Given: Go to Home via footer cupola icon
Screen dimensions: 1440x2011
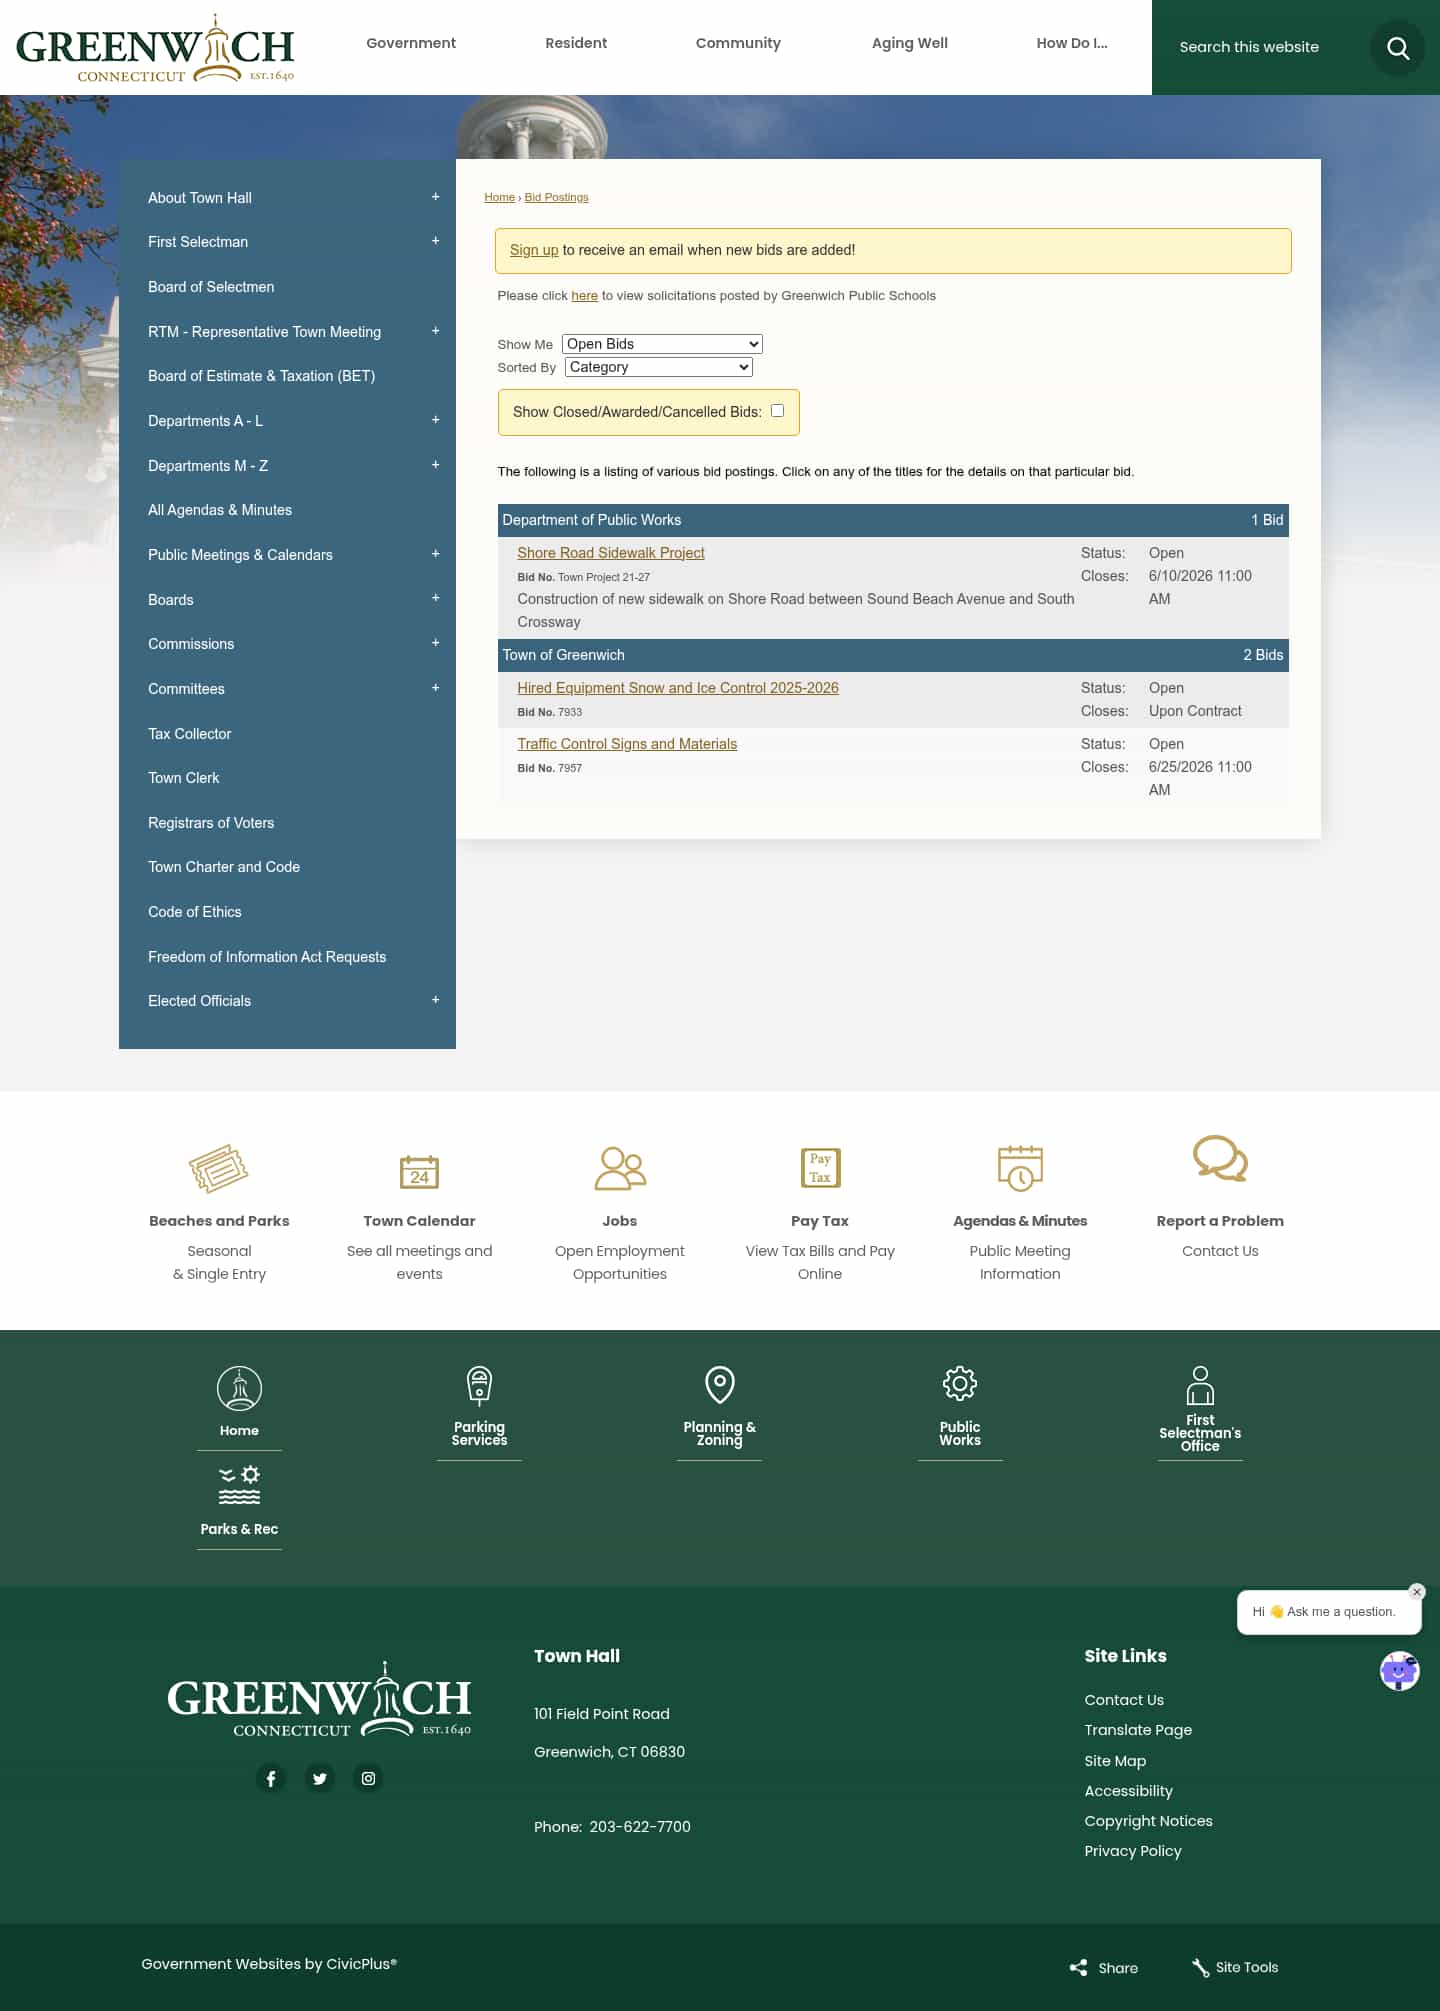Looking at the screenshot, I should tap(239, 1388).
